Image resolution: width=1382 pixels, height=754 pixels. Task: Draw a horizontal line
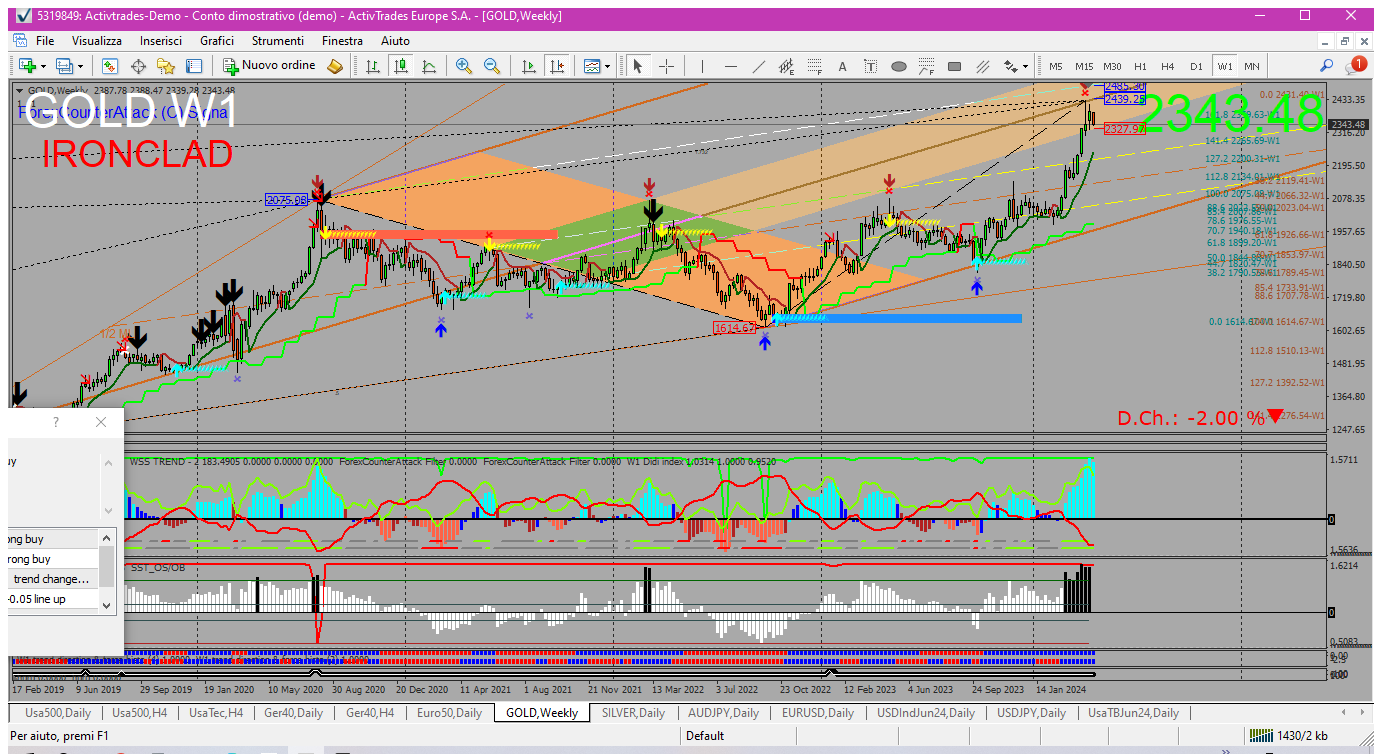[x=731, y=66]
